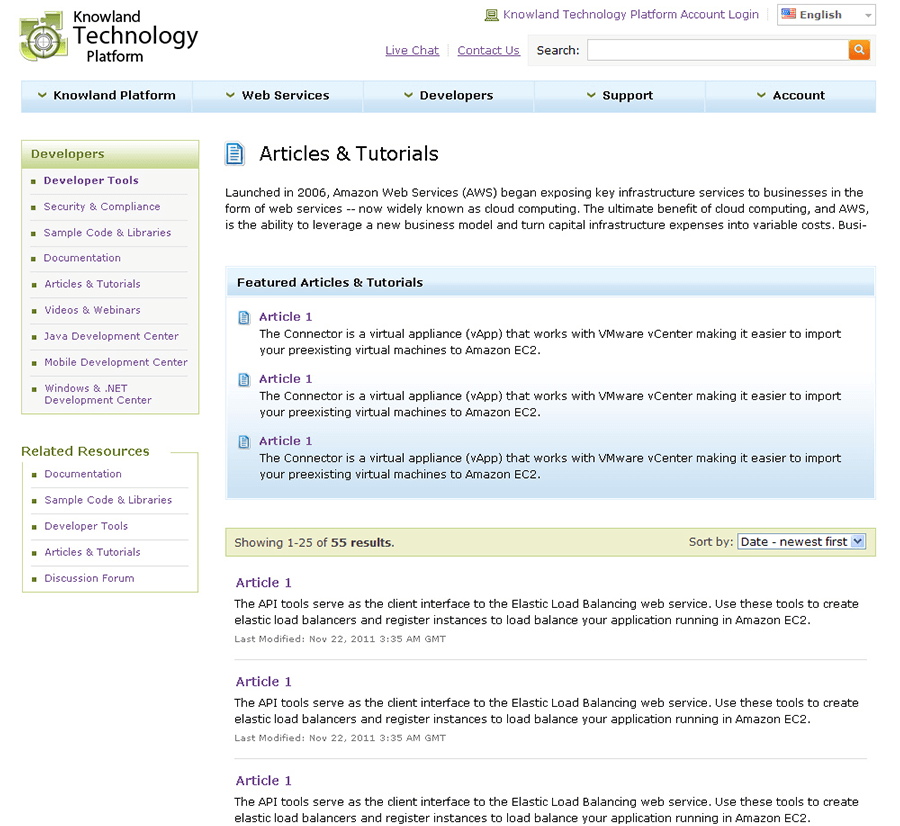Click the chevron arrow beside Account

pos(761,95)
